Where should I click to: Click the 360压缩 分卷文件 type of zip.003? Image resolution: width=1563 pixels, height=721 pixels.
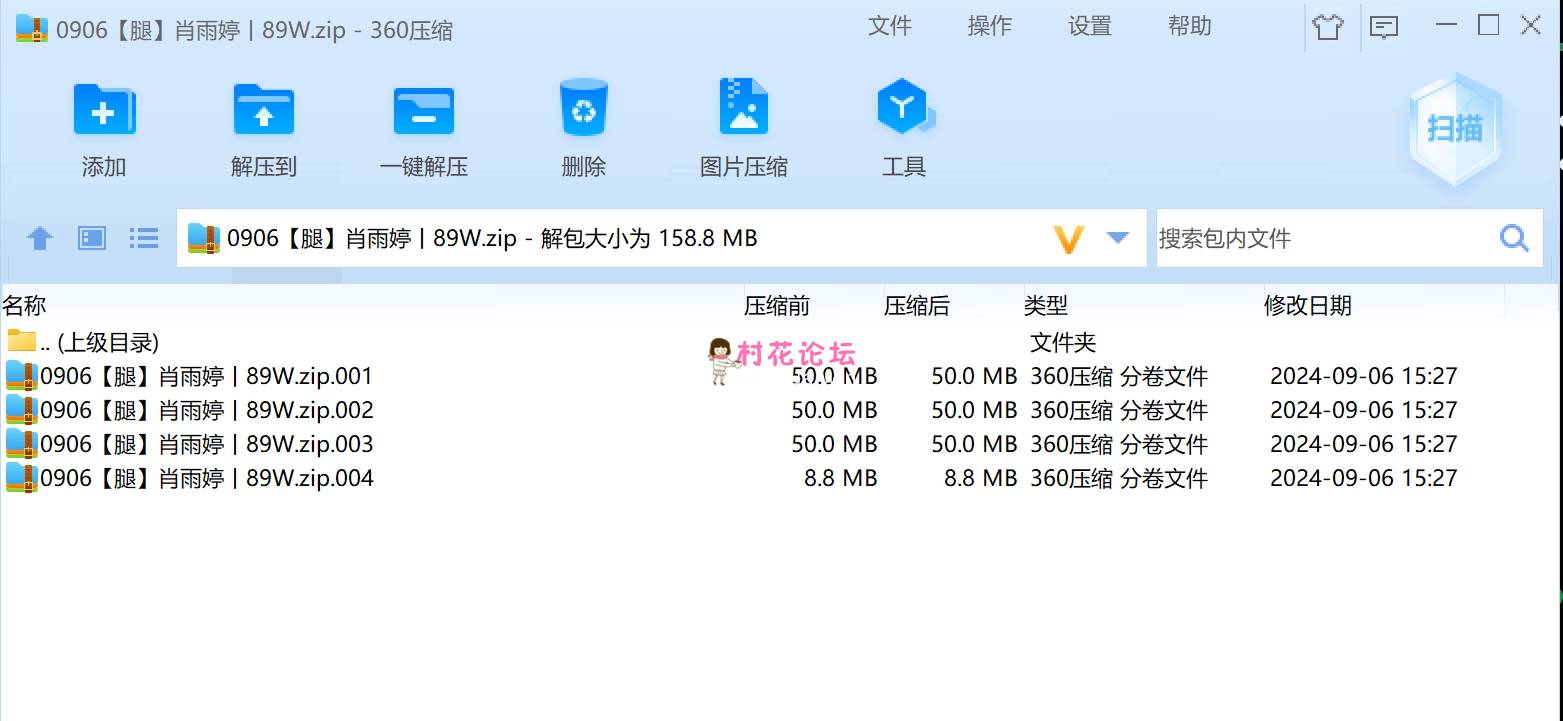coord(1119,444)
